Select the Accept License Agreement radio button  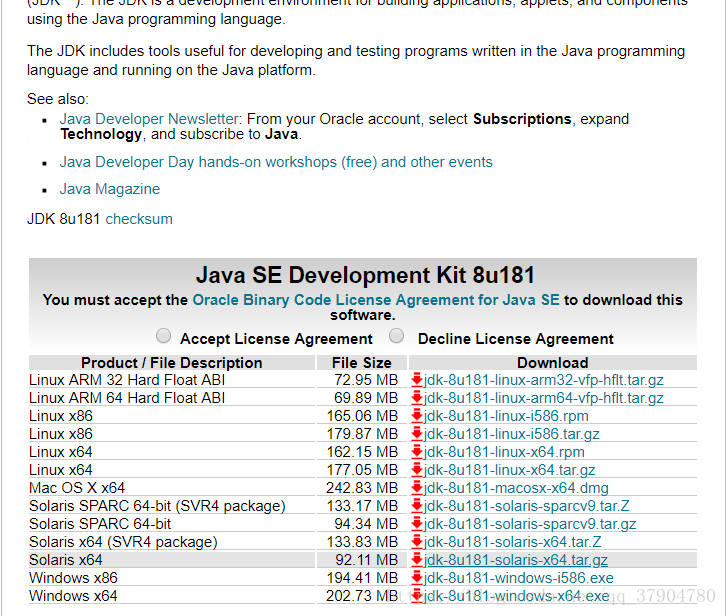(163, 336)
